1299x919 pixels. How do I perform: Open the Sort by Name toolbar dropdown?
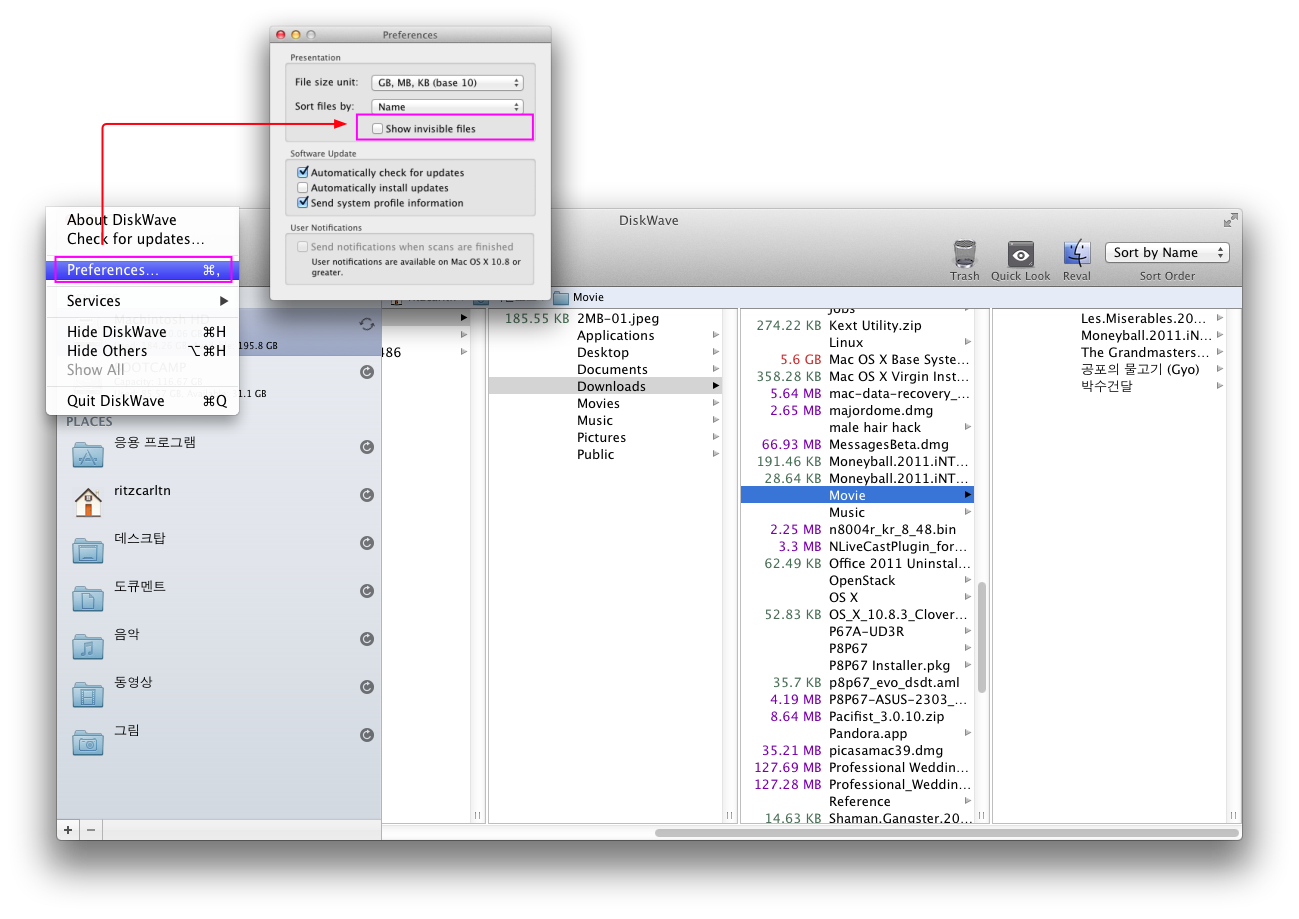1167,253
